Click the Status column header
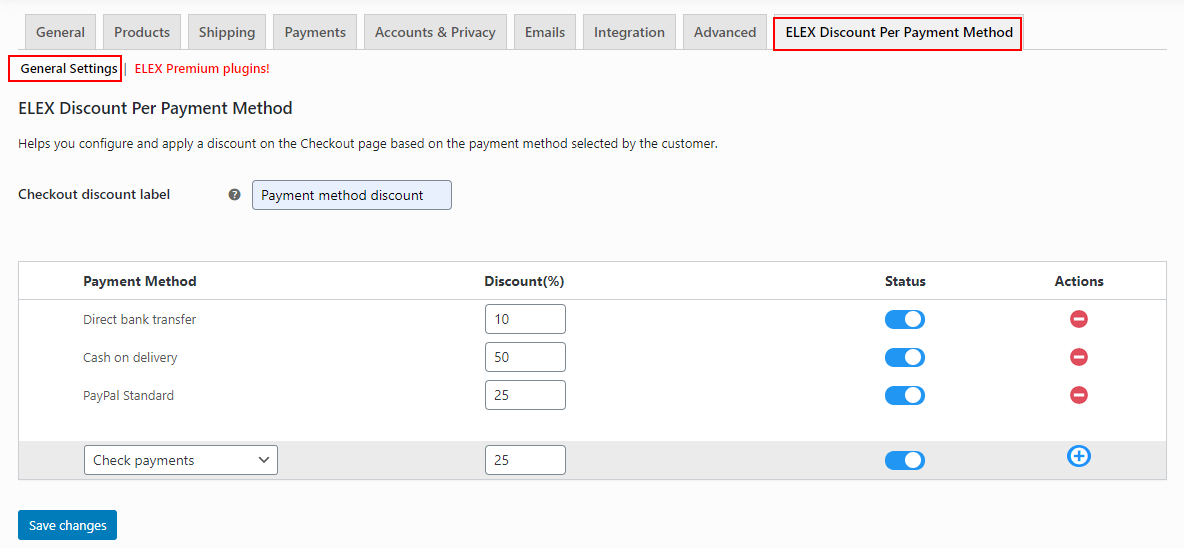The image size is (1184, 548). [x=905, y=282]
